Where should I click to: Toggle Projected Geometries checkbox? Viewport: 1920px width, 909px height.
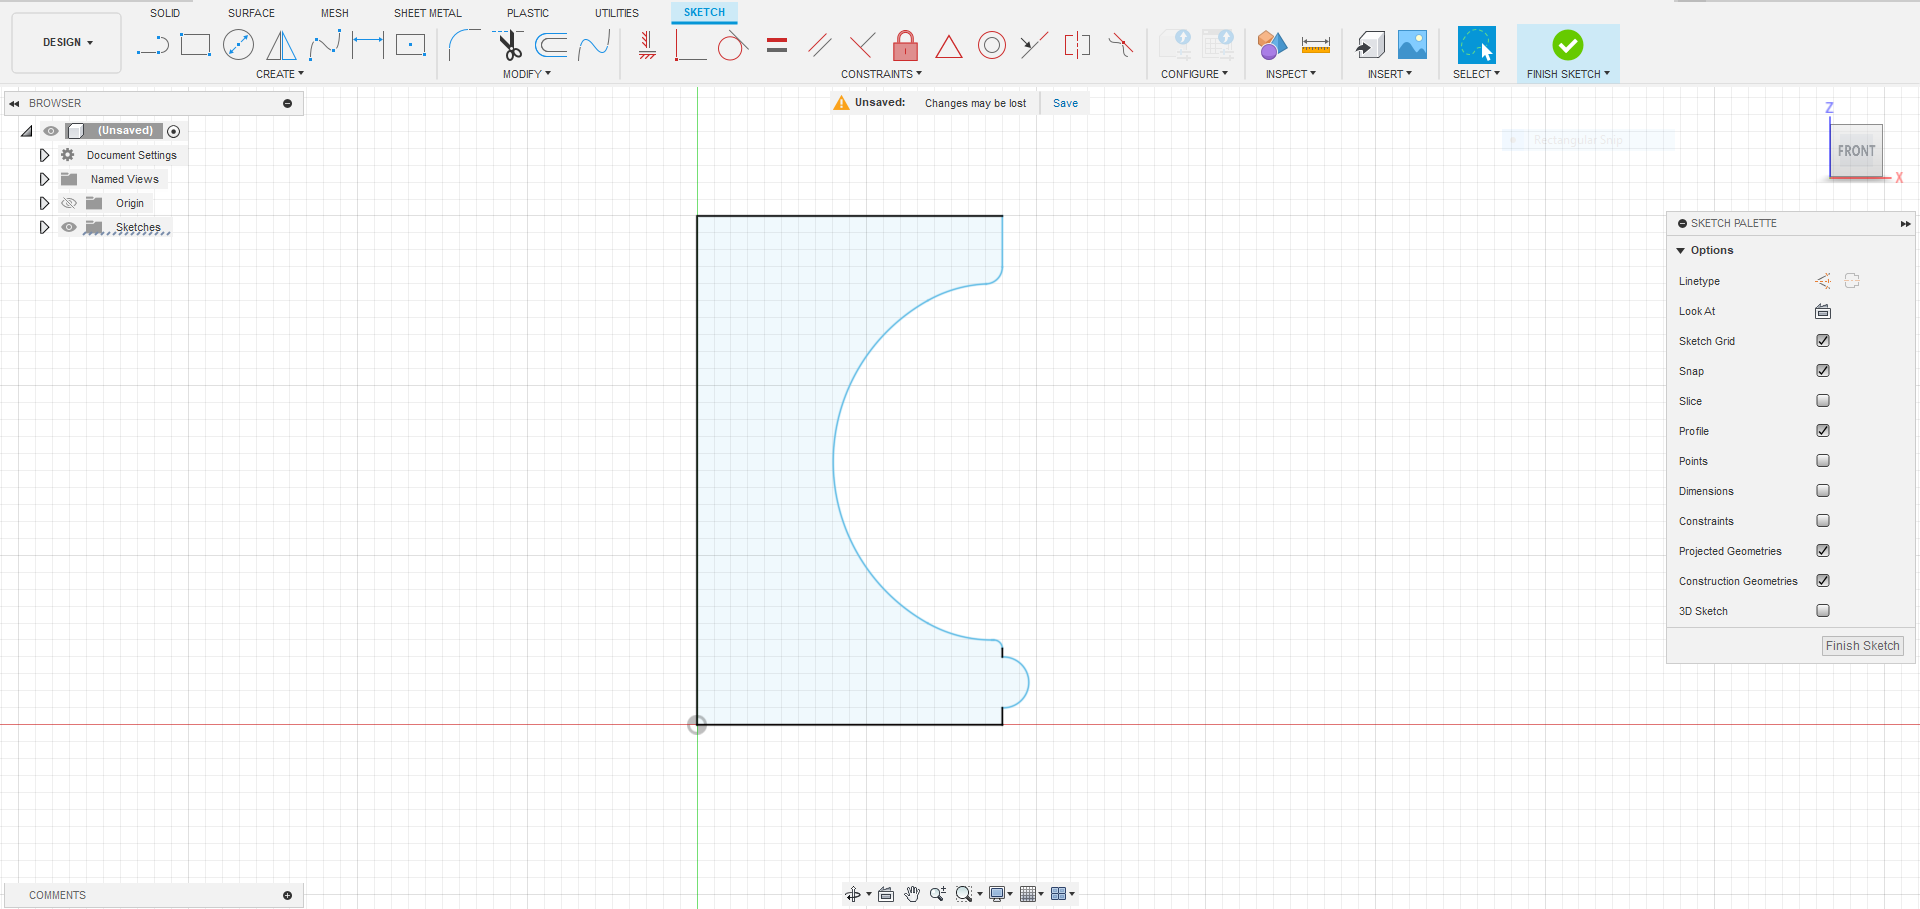pos(1823,551)
